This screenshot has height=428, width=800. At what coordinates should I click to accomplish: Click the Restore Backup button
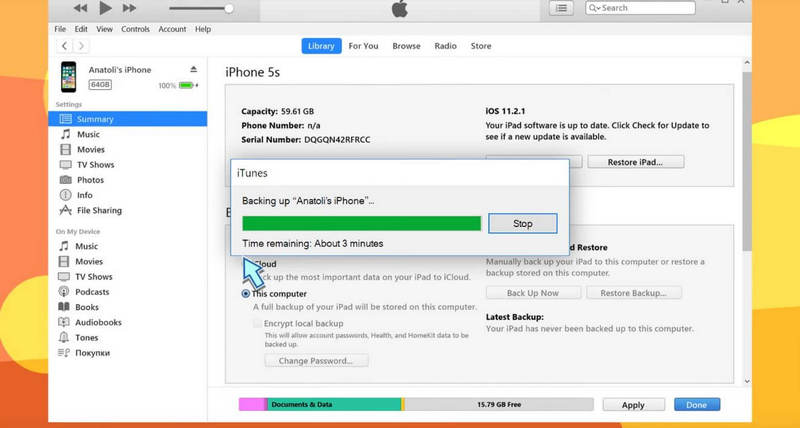pyautogui.click(x=633, y=293)
